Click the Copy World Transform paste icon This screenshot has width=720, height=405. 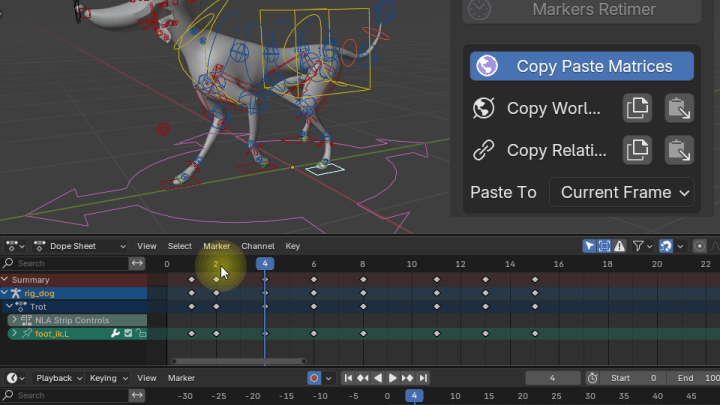[x=679, y=108]
